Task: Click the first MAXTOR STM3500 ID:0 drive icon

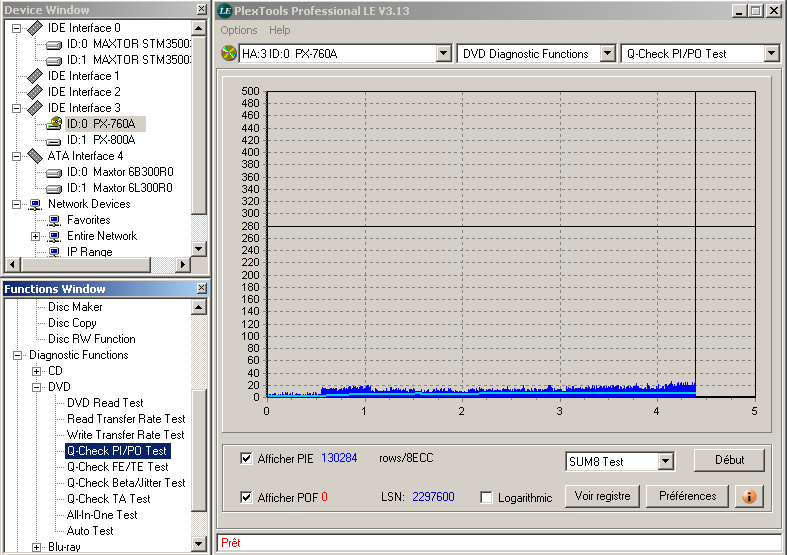Action: coord(54,45)
